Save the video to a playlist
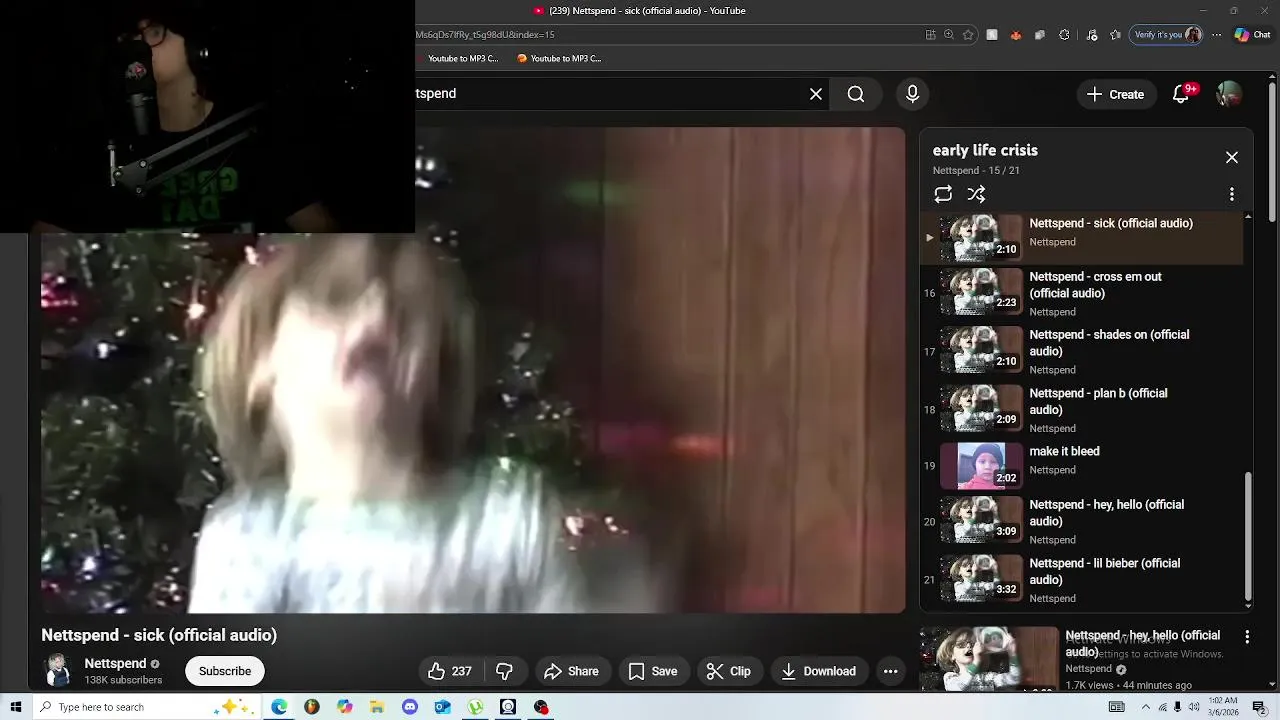Image resolution: width=1280 pixels, height=720 pixels. pyautogui.click(x=653, y=671)
